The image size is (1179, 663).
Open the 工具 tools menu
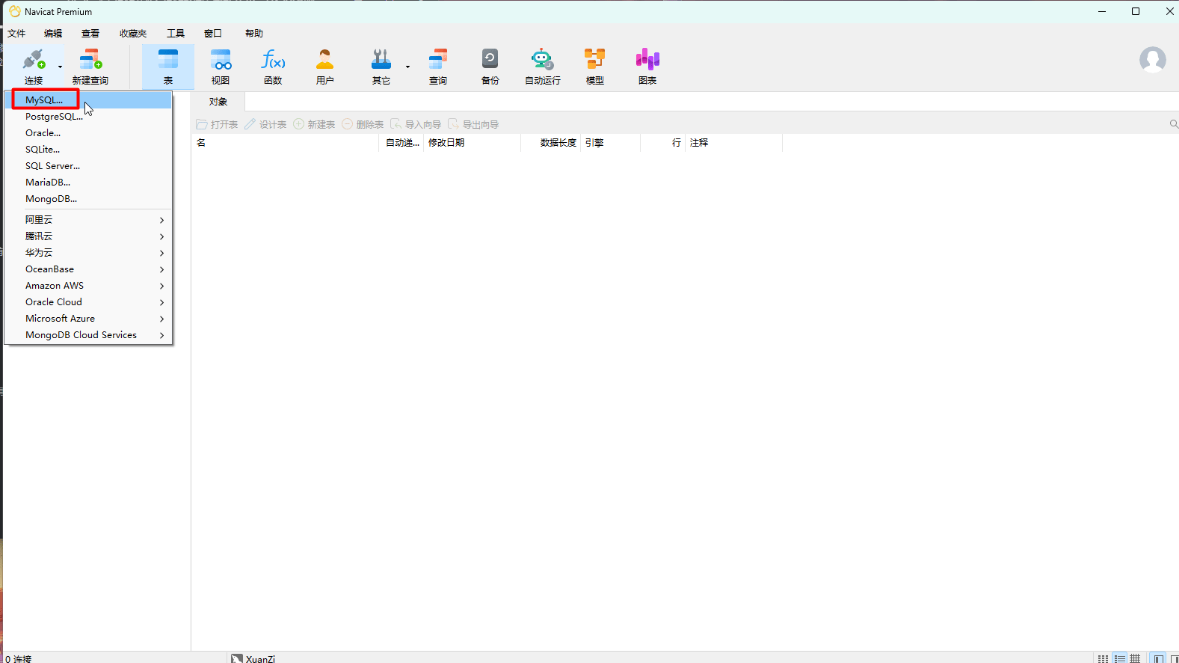pos(175,33)
